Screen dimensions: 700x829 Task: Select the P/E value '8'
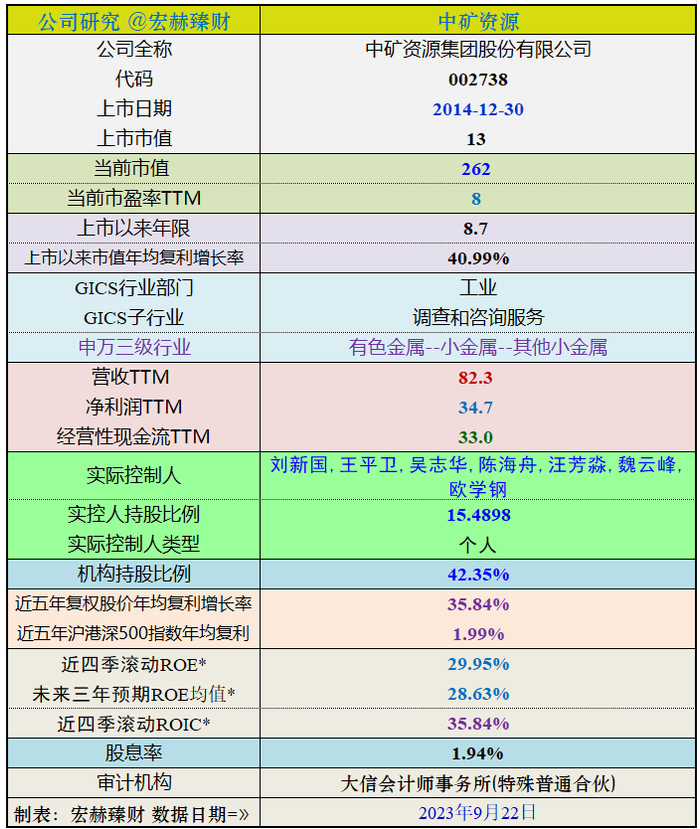(x=476, y=199)
